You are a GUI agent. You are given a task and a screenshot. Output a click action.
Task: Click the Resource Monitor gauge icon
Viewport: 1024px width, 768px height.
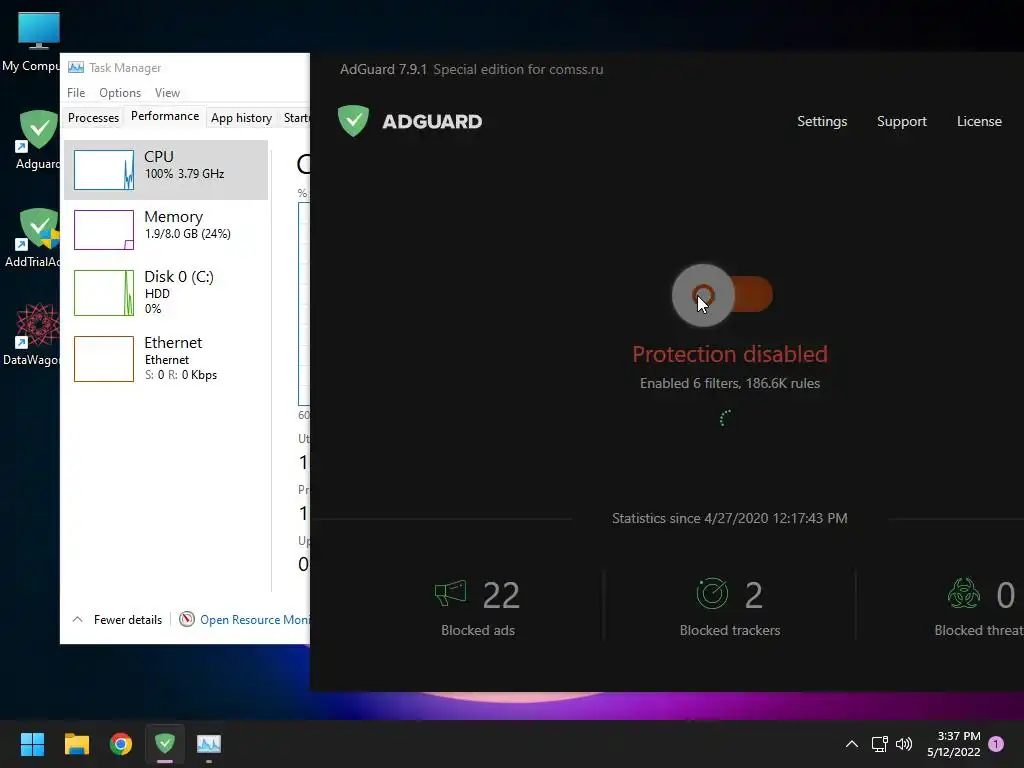tap(187, 619)
